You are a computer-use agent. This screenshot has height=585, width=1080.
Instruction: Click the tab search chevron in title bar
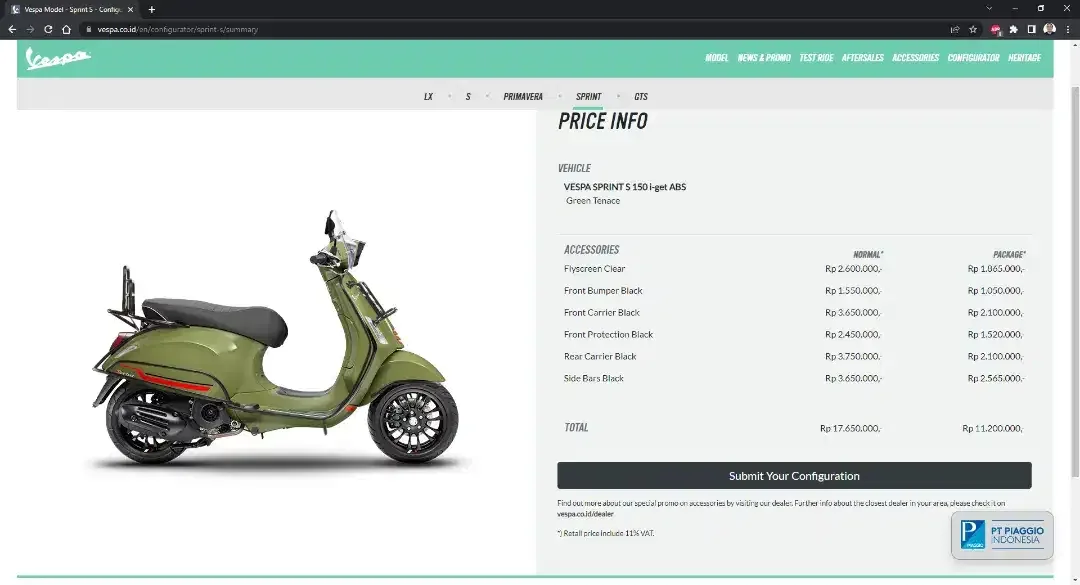coord(989,9)
